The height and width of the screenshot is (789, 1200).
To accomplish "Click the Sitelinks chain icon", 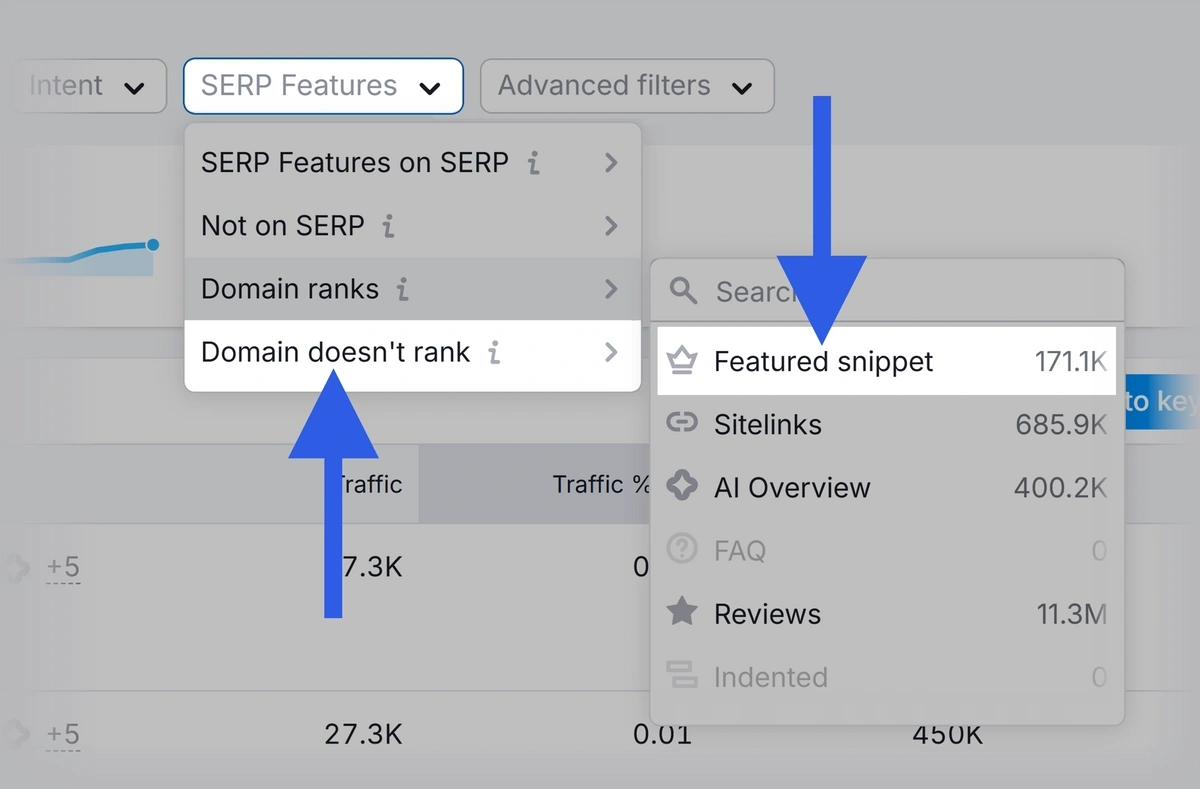I will tap(682, 424).
